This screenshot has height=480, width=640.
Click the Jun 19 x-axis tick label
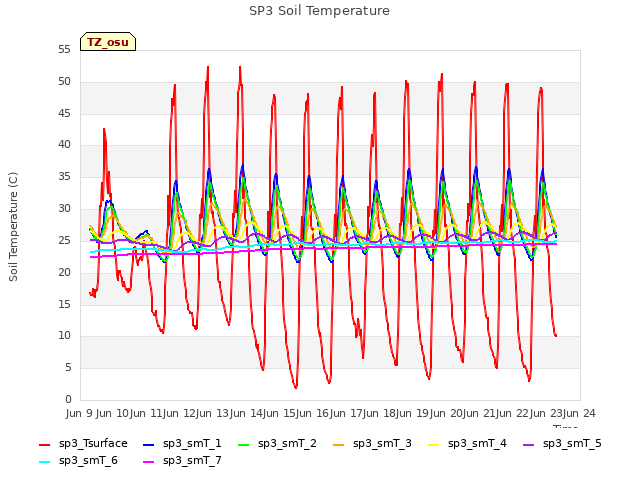(413, 413)
